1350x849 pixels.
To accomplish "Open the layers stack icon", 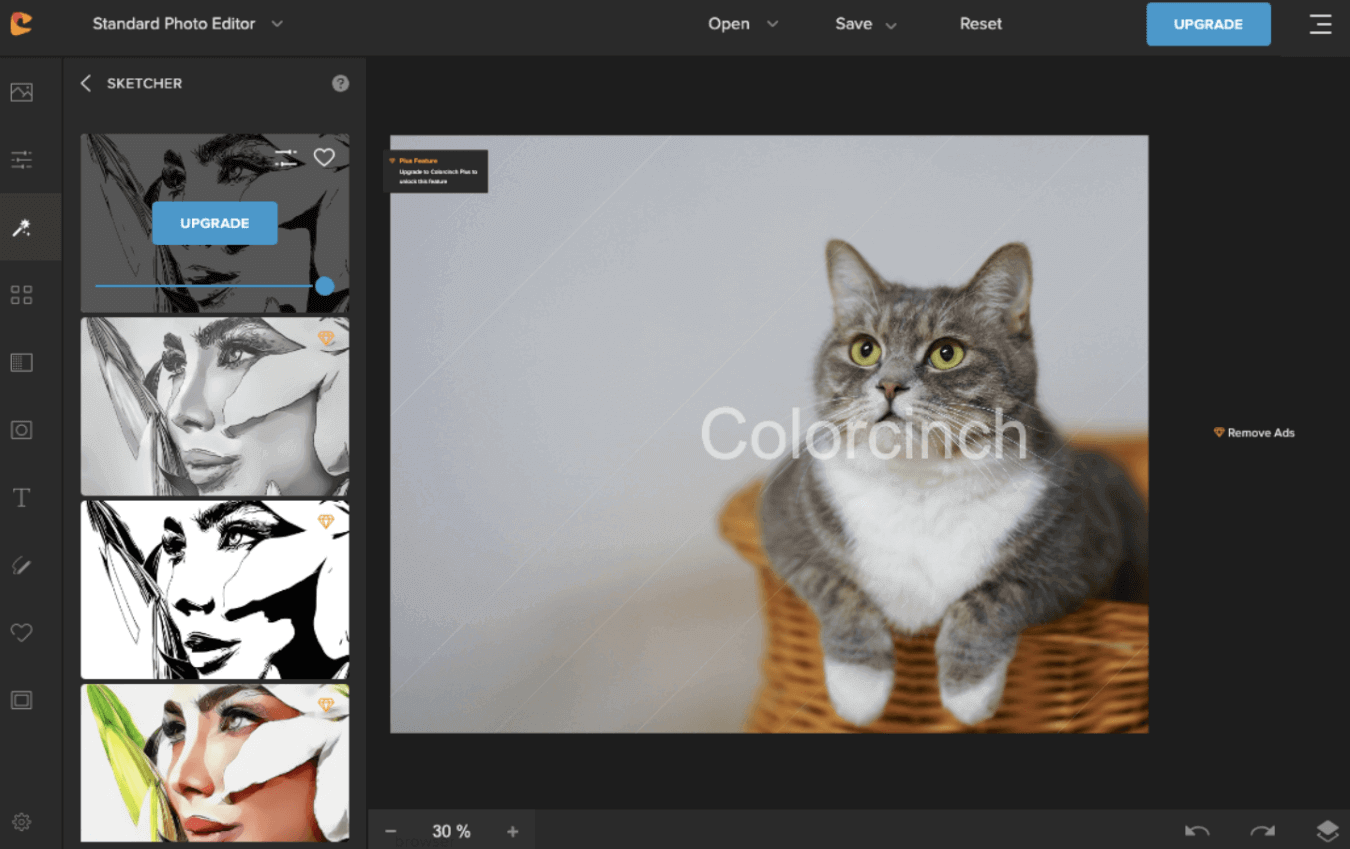I will (1326, 831).
